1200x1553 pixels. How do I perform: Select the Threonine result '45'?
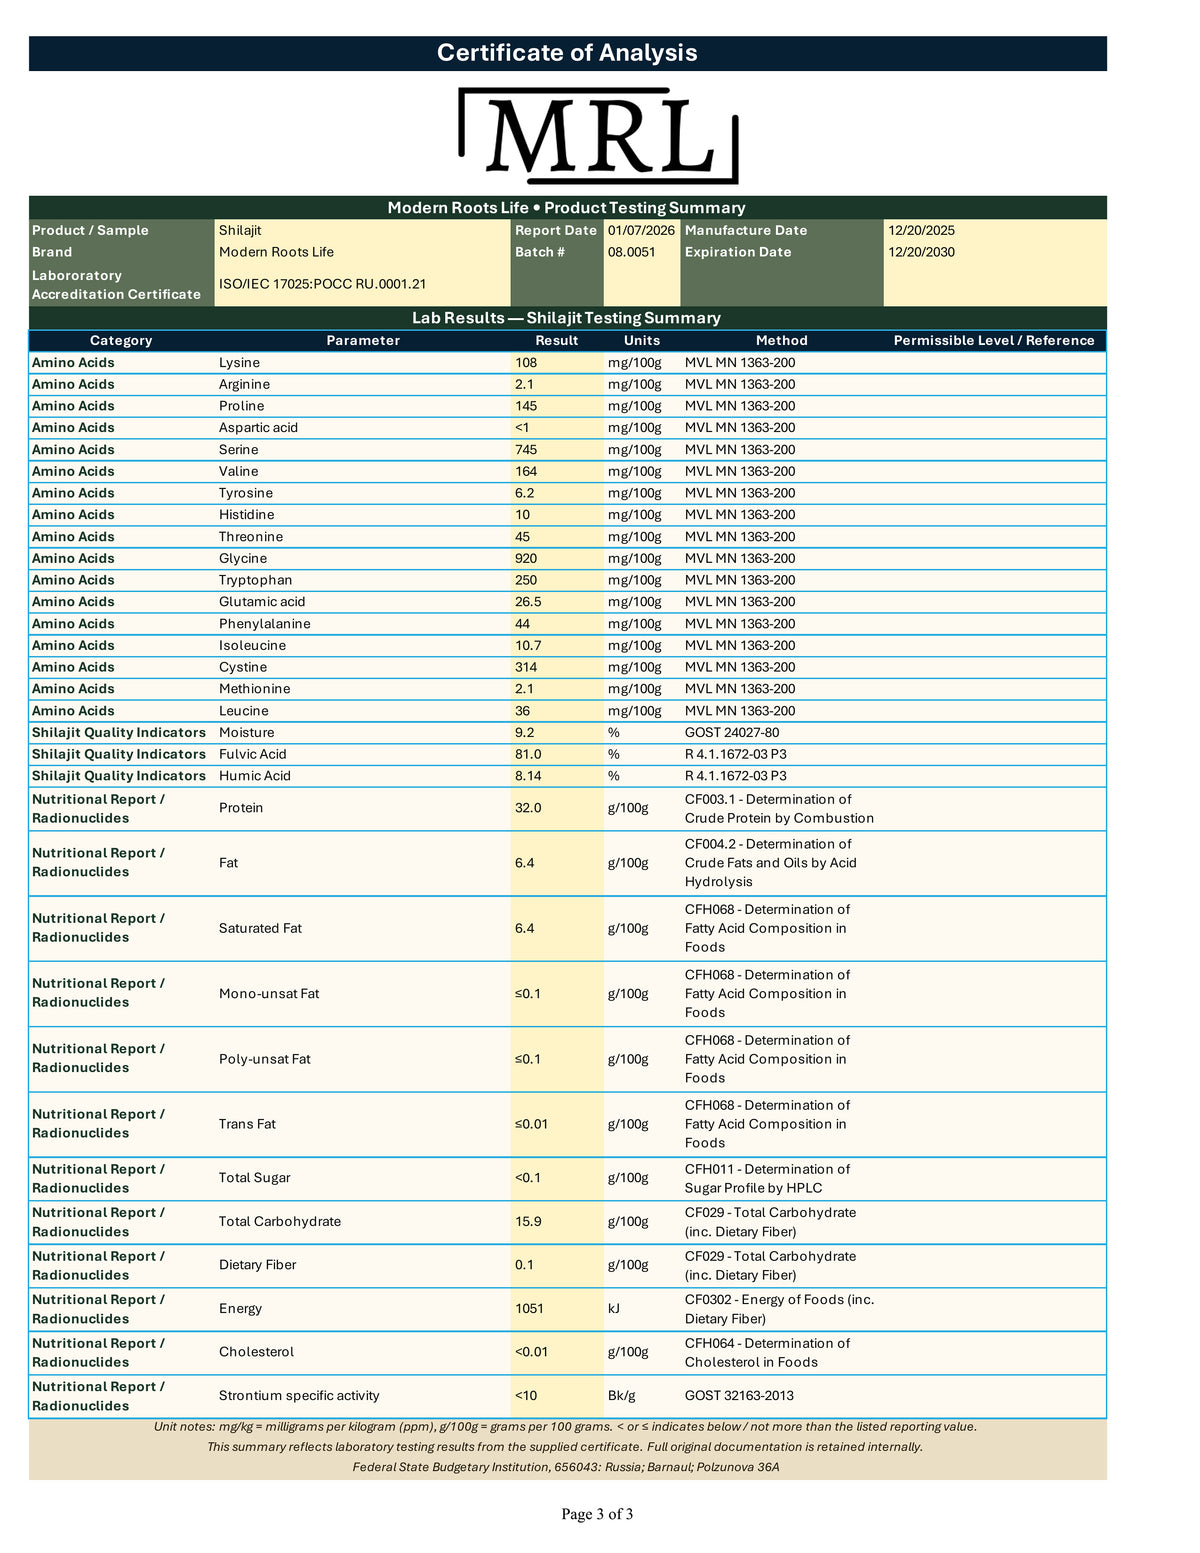coord(522,537)
